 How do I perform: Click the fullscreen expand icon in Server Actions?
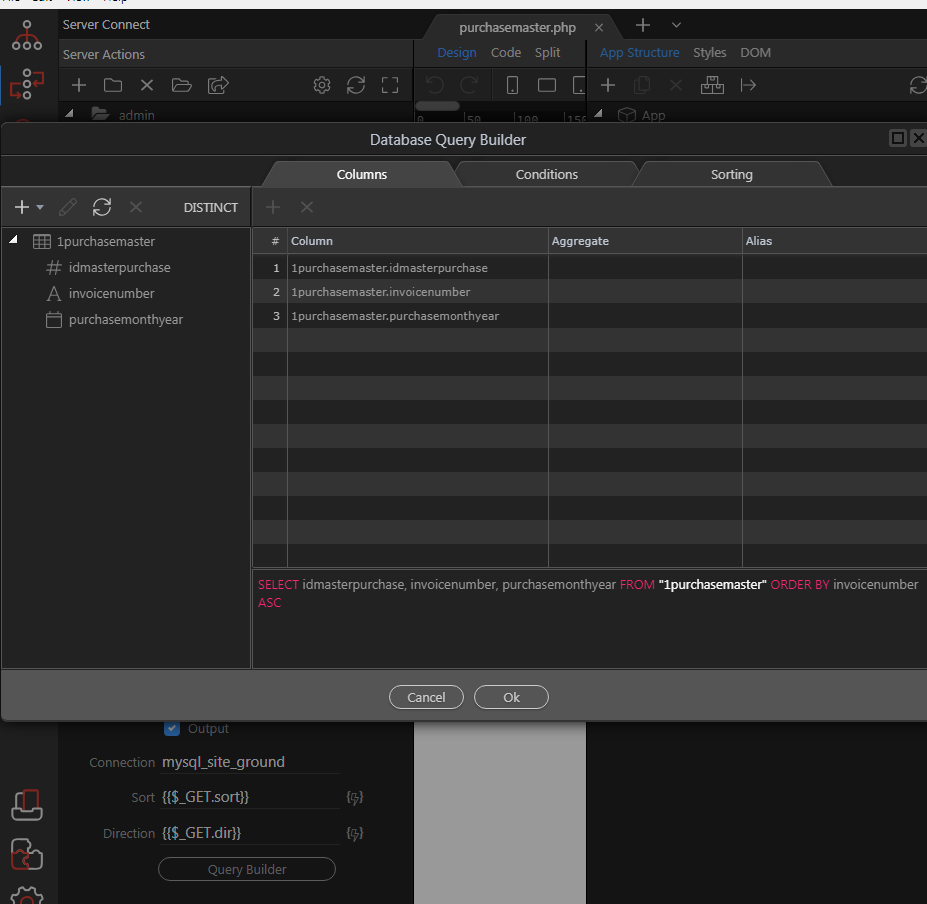pos(390,86)
